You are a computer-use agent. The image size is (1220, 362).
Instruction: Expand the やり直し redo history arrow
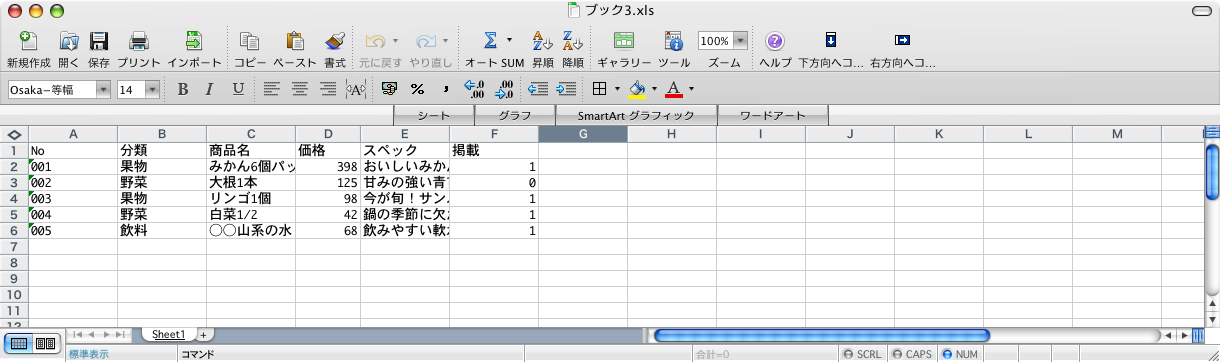446,41
